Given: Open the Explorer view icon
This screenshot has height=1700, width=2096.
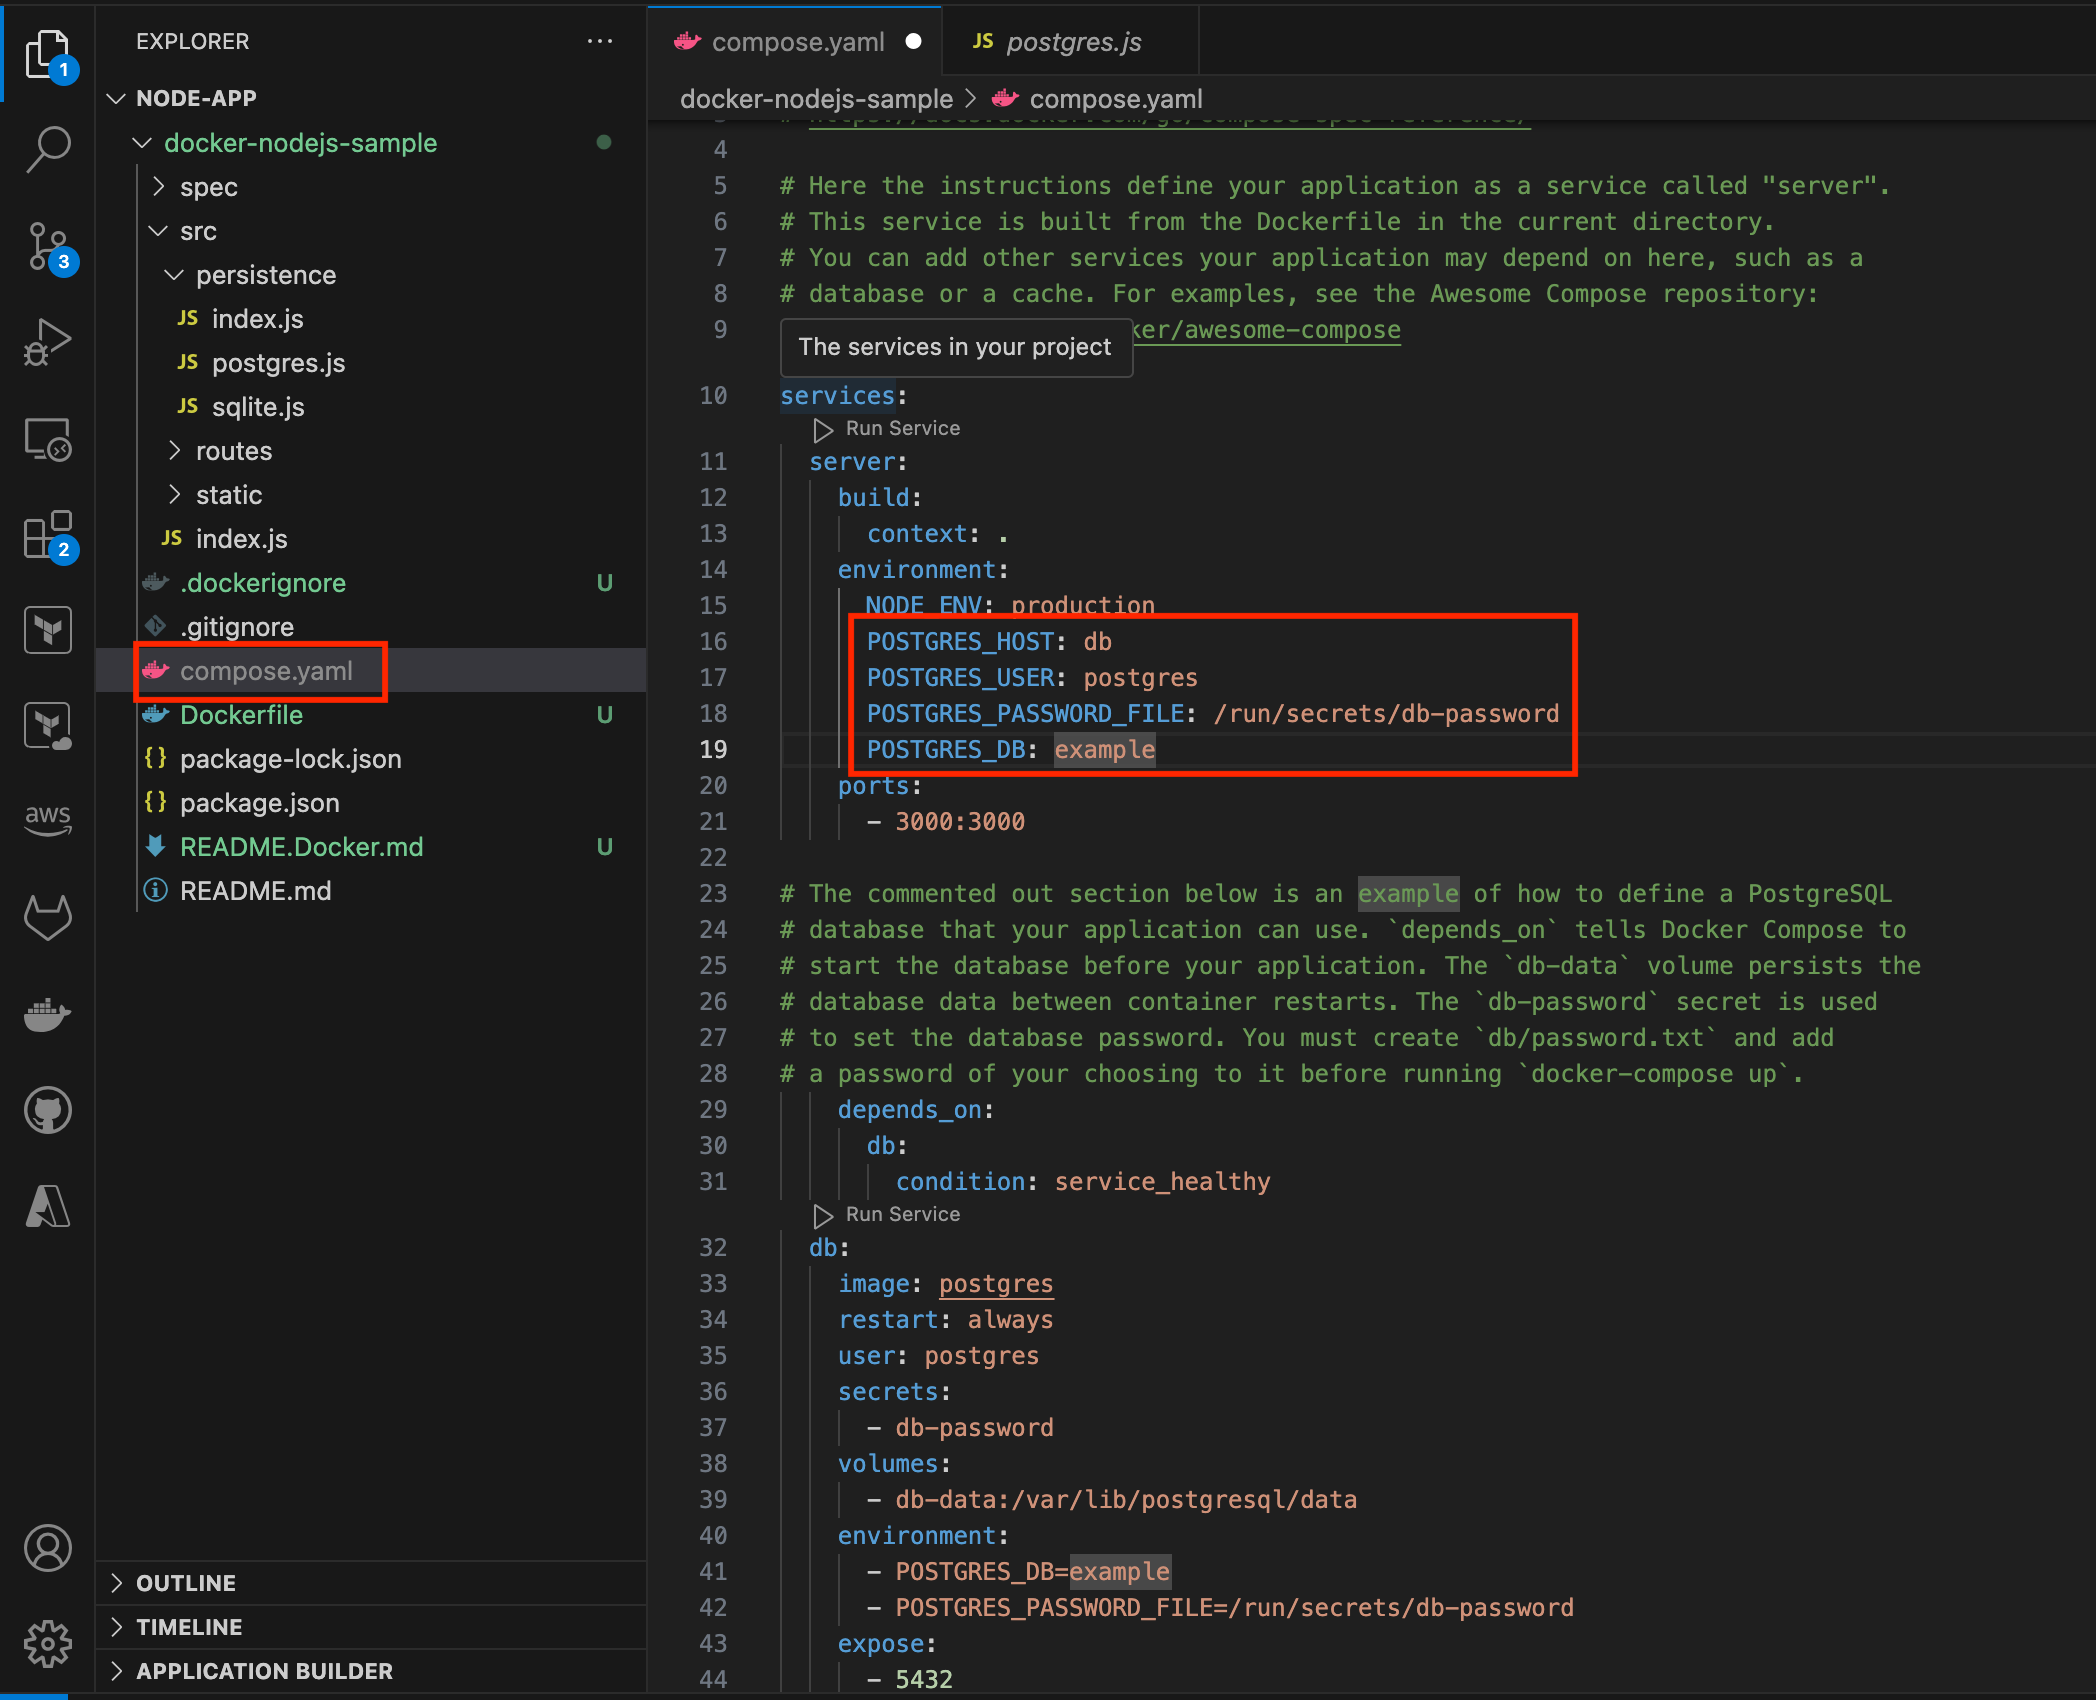Looking at the screenshot, I should pyautogui.click(x=47, y=54).
